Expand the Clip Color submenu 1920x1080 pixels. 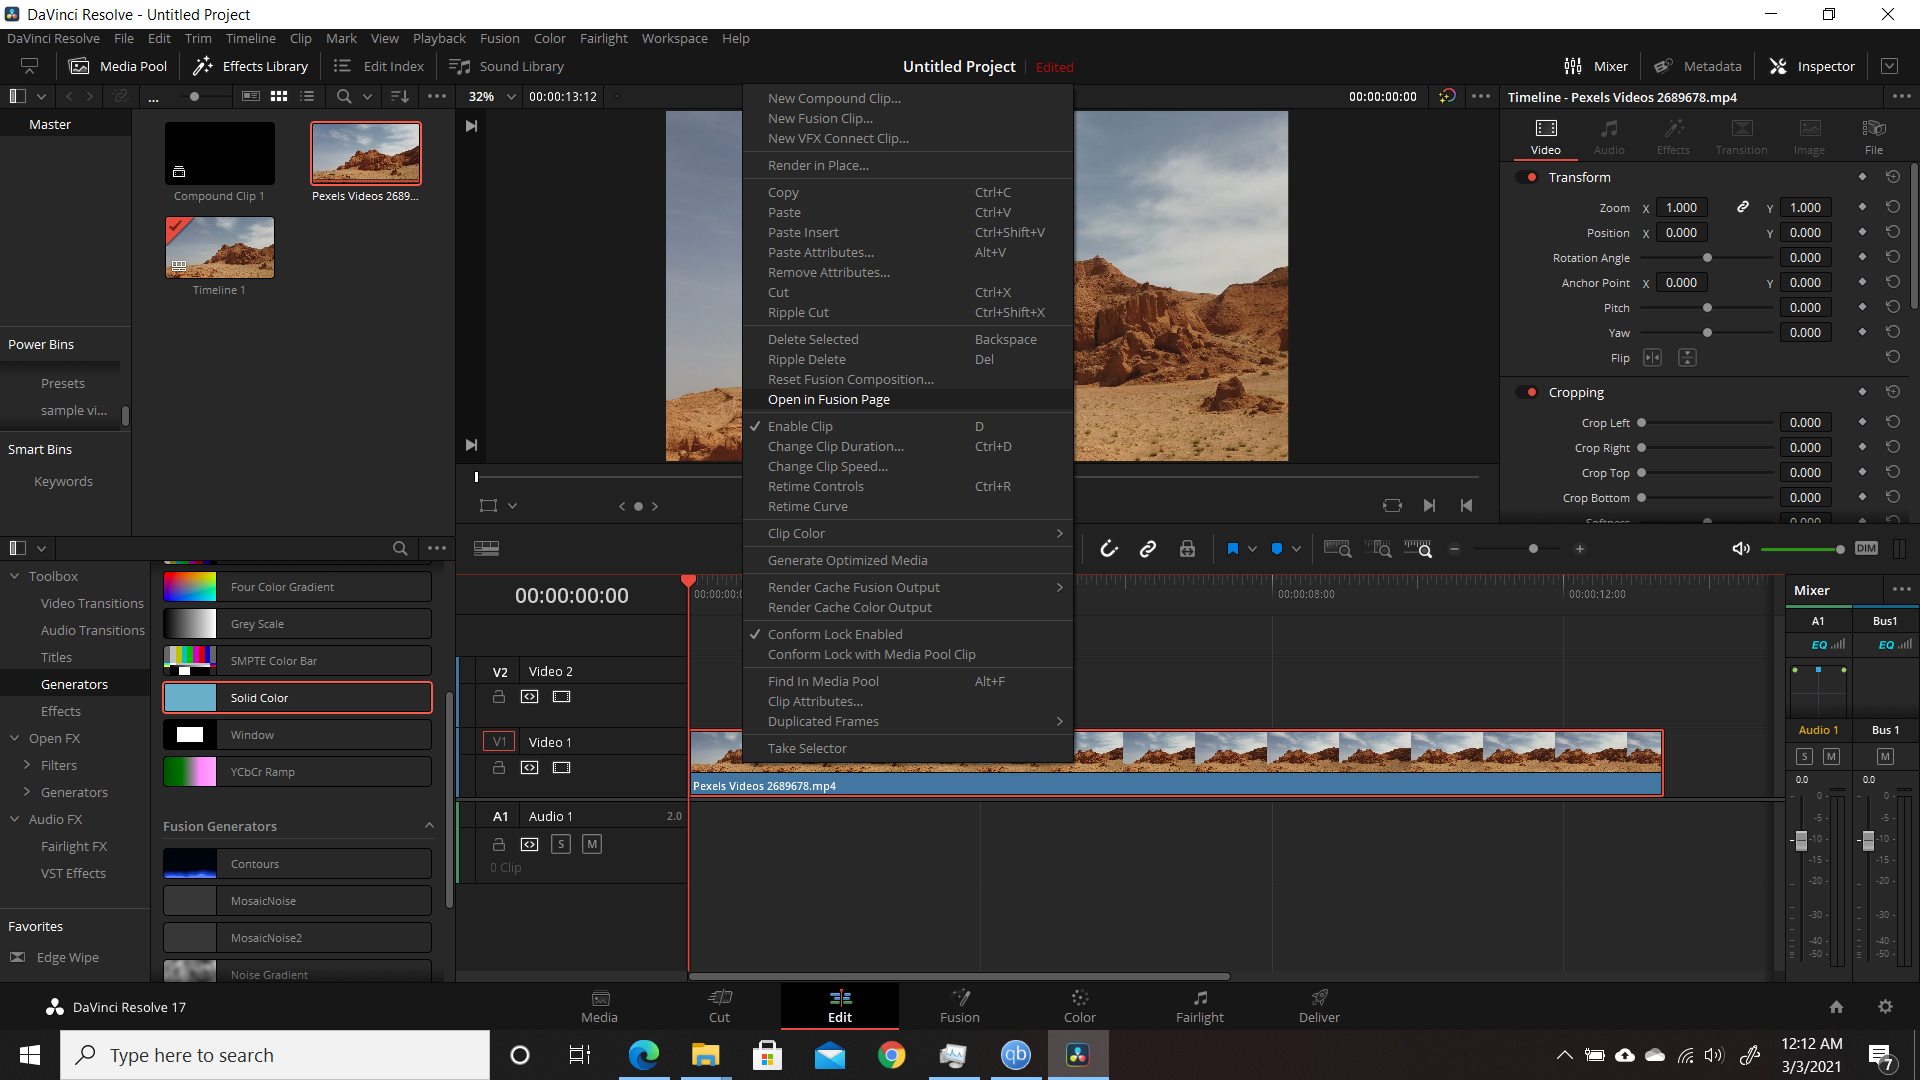tap(907, 533)
